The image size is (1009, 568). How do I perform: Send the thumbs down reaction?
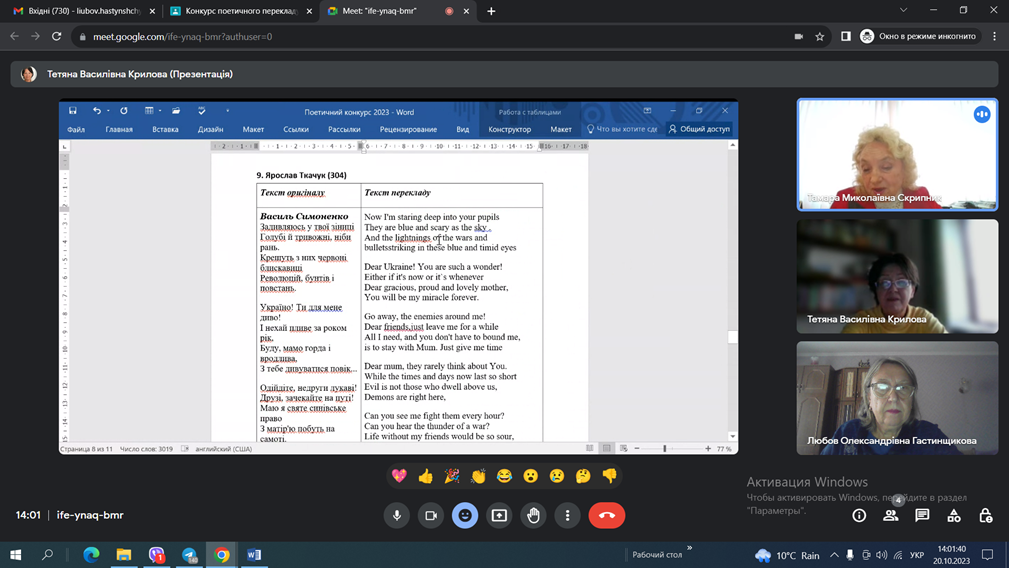click(x=609, y=476)
